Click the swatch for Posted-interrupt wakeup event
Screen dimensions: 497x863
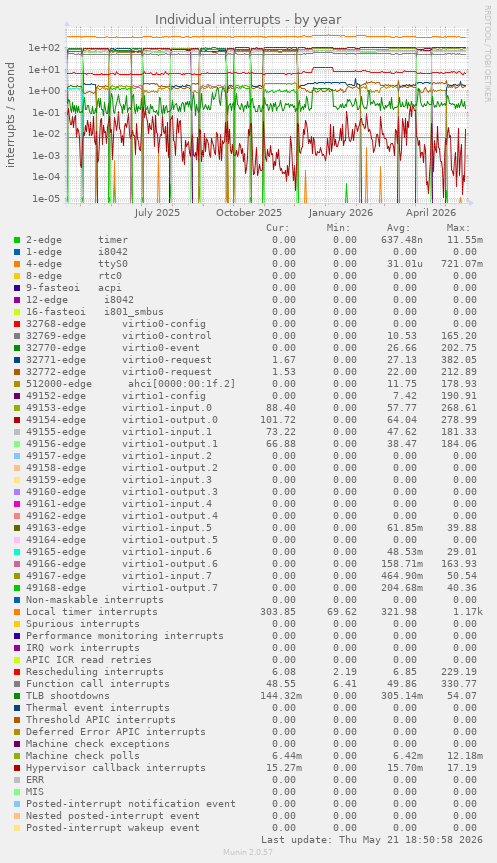click(x=17, y=828)
